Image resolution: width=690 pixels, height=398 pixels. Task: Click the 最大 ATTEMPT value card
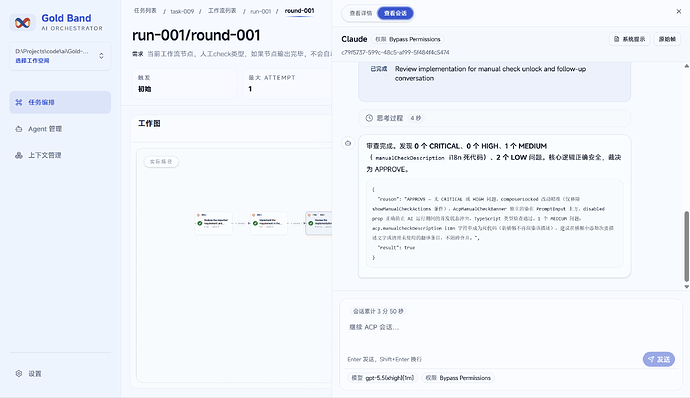point(287,83)
